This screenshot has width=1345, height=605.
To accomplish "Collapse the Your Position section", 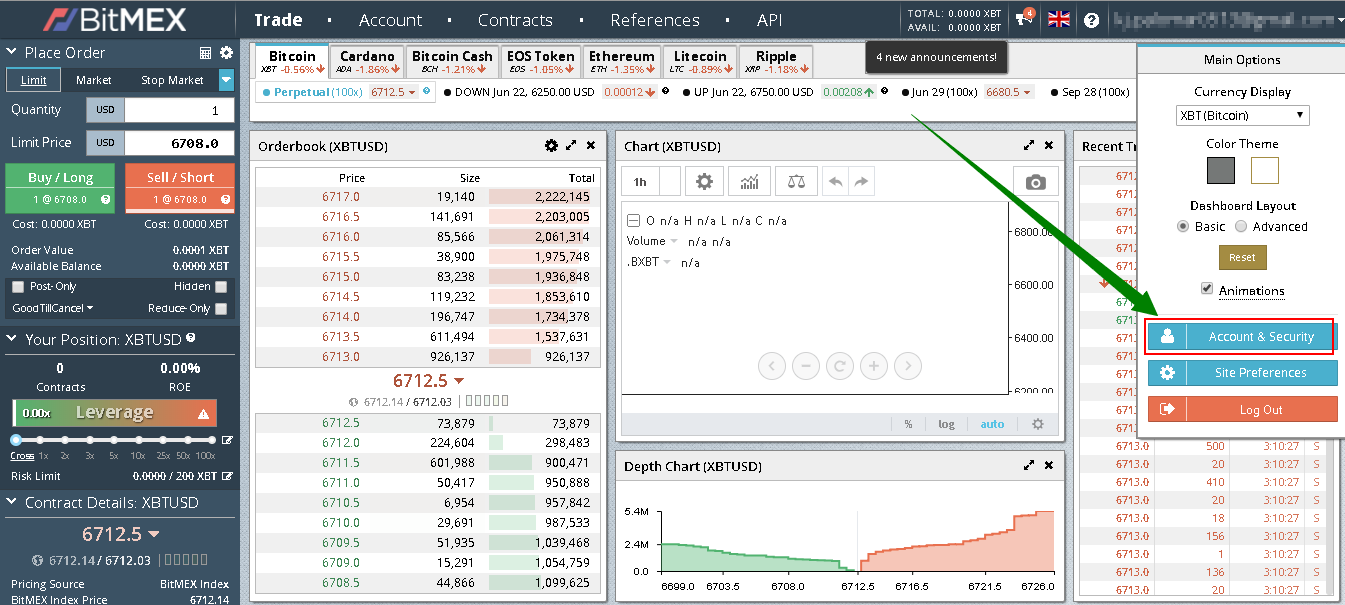I will 12,340.
